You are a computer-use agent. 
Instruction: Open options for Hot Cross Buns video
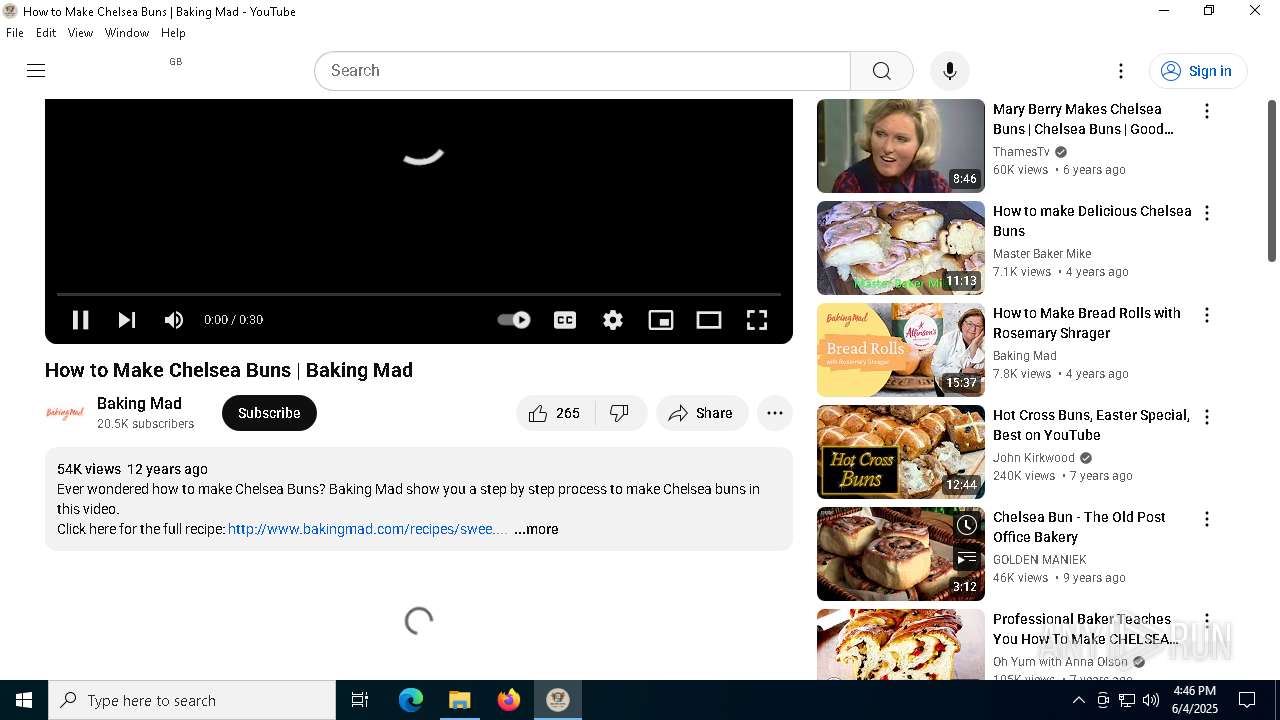1207,417
